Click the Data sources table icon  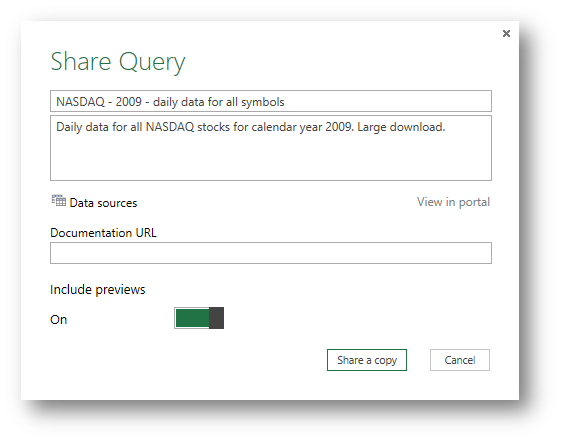coord(59,201)
